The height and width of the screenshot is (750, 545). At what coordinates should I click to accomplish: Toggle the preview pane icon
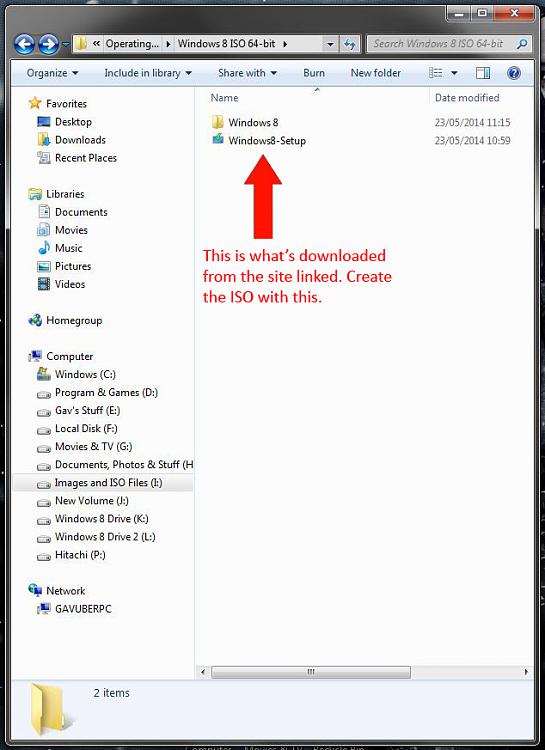coord(483,73)
